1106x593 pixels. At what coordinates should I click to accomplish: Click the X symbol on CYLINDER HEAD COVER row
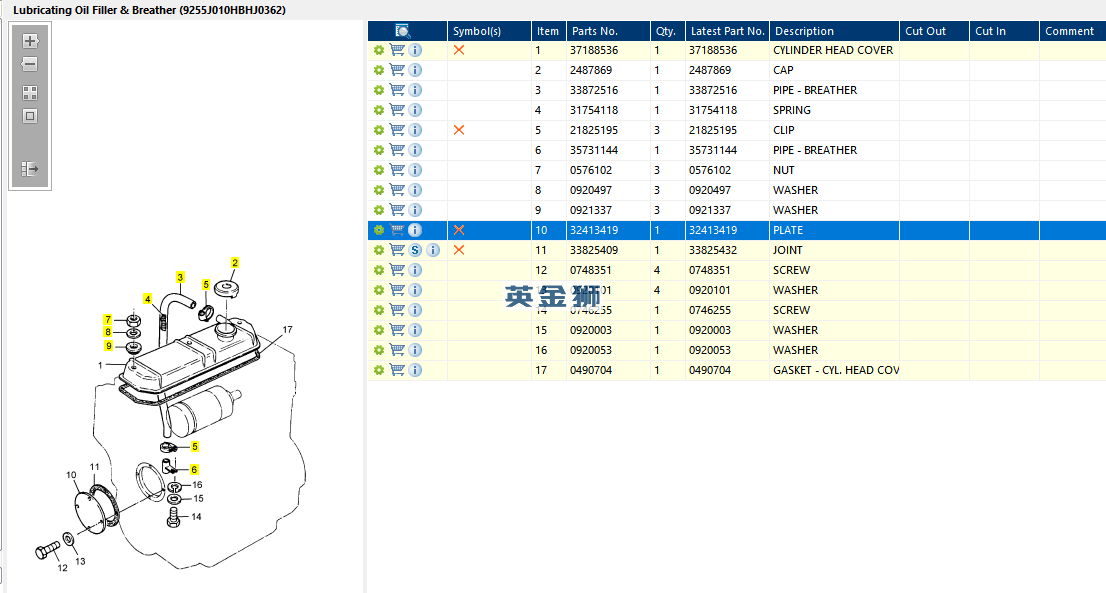click(458, 50)
